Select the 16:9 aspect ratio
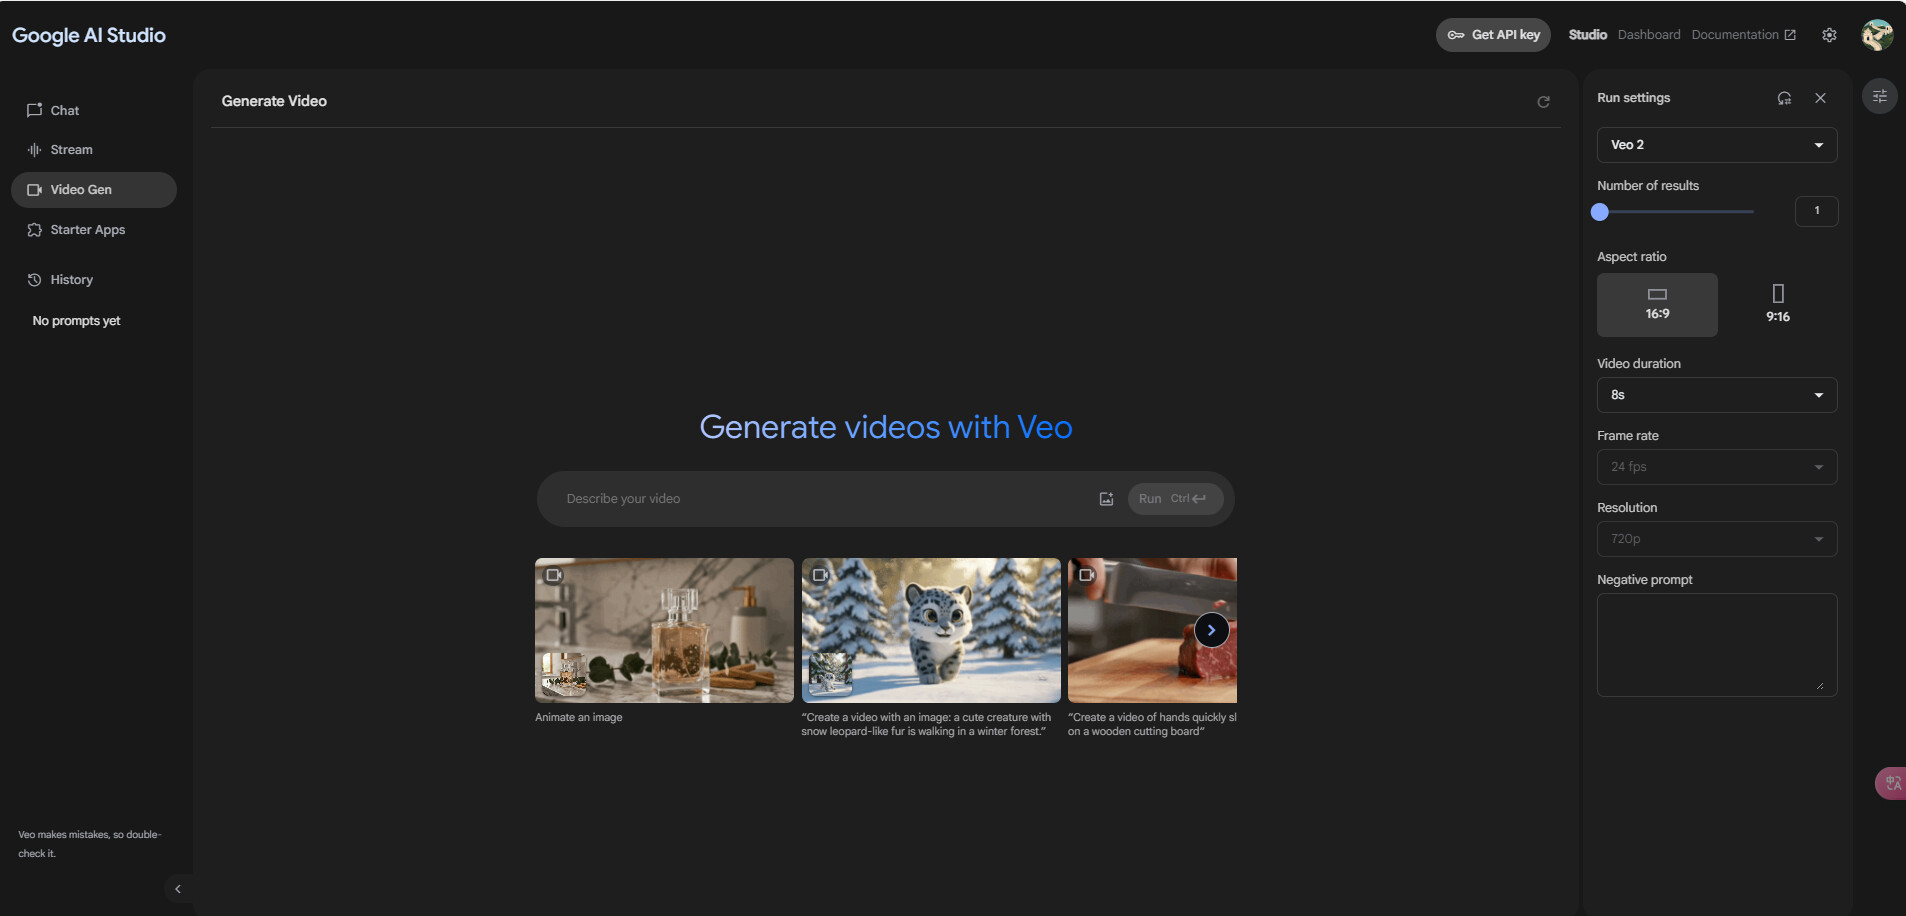 pos(1657,305)
